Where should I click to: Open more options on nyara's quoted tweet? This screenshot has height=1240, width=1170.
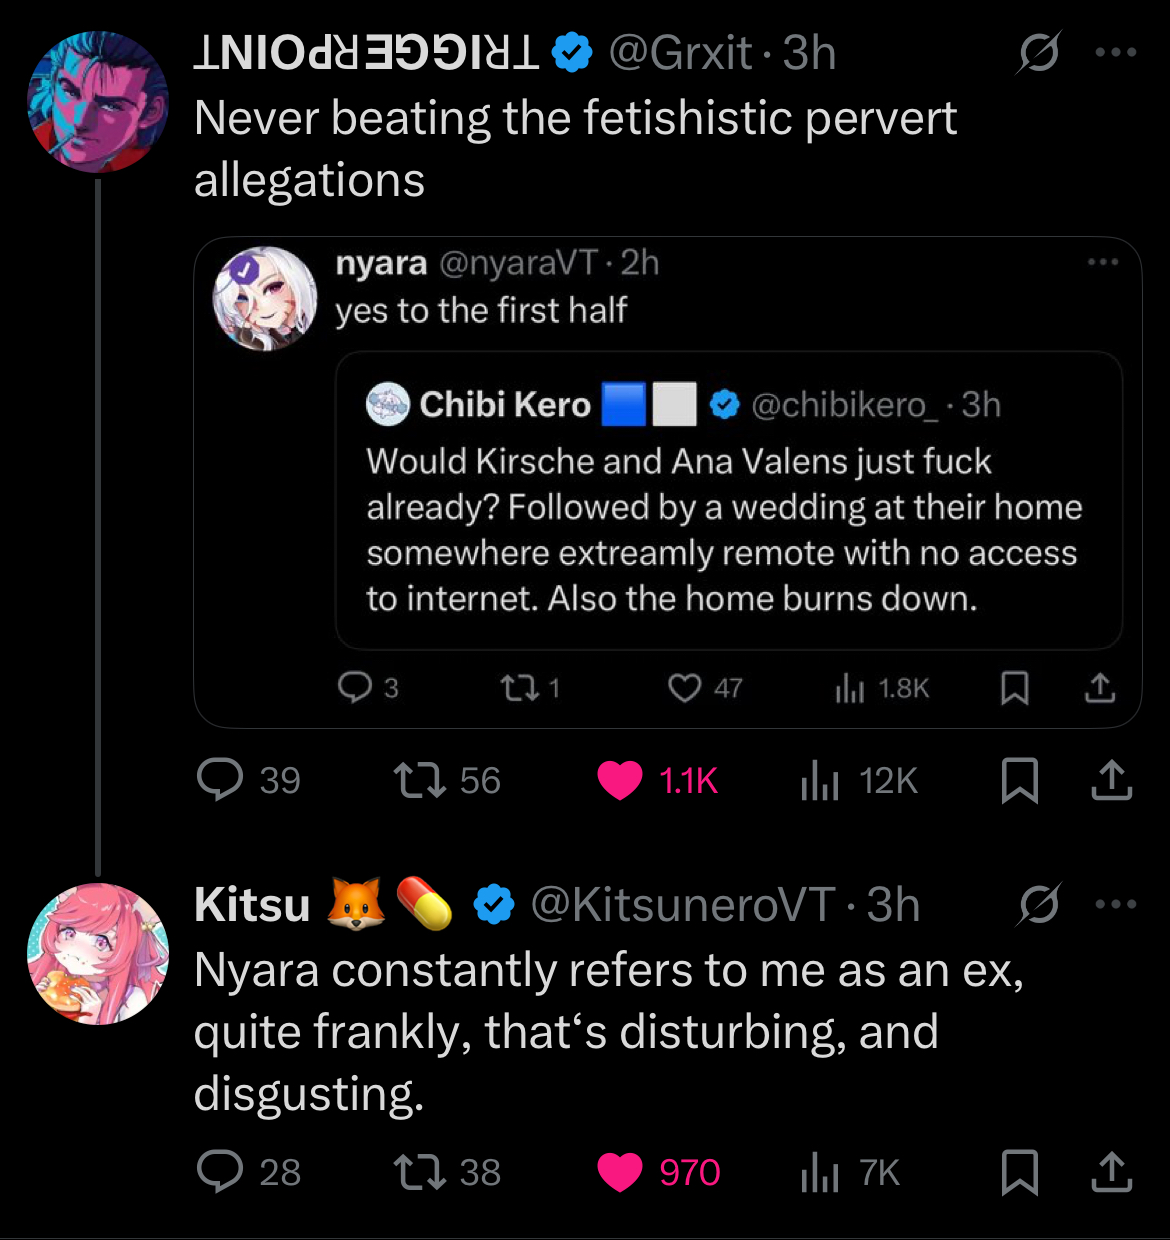click(x=1102, y=262)
